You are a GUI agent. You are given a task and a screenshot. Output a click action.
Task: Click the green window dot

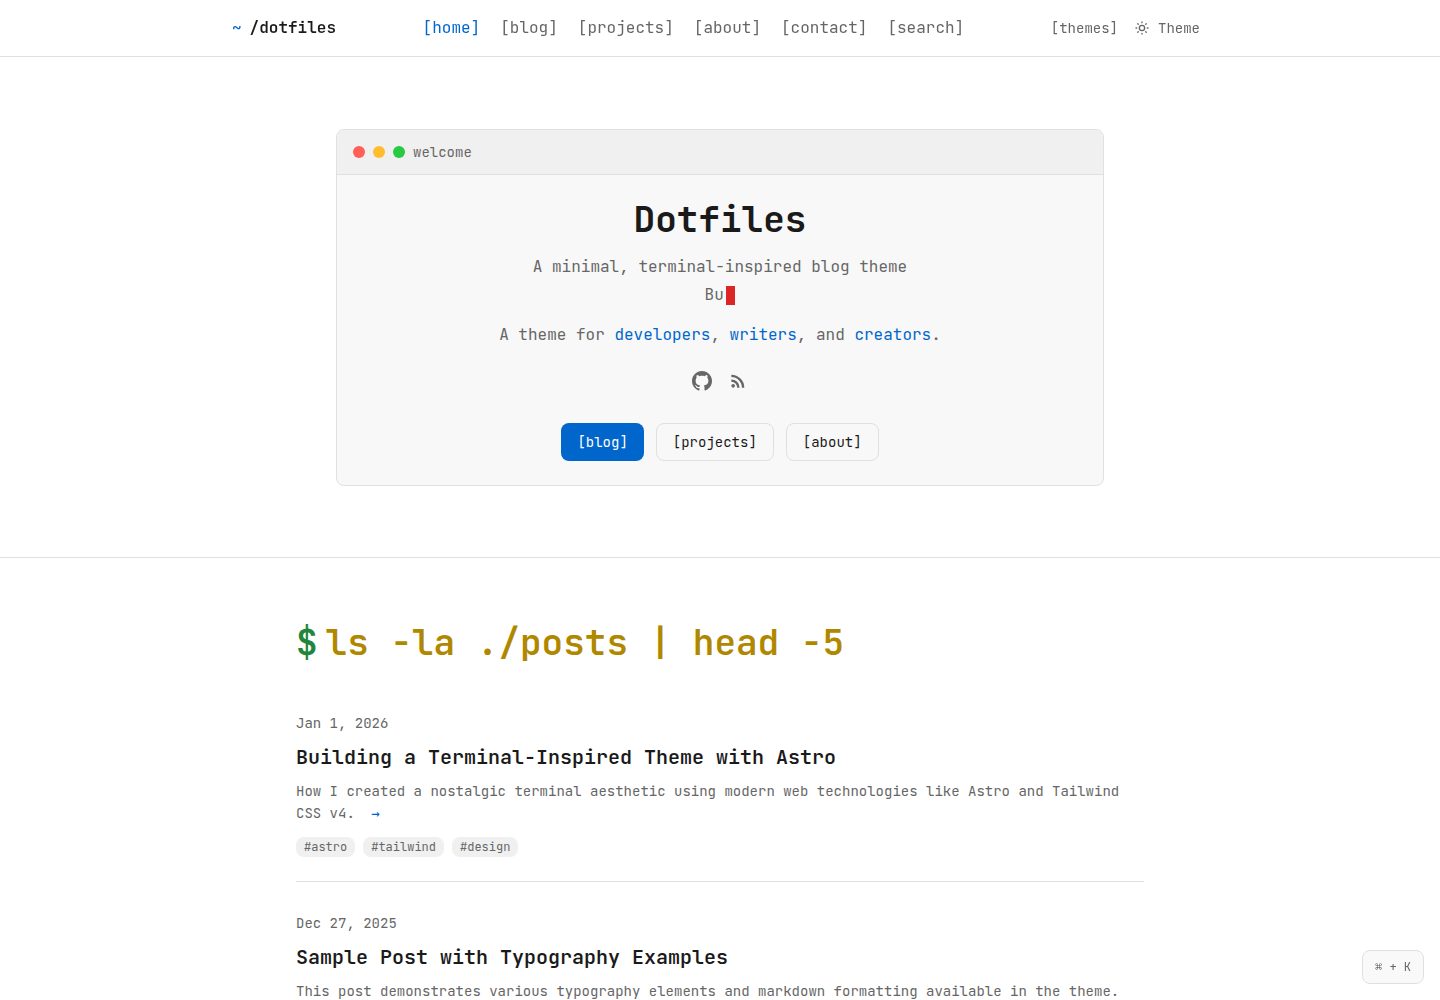click(x=399, y=152)
